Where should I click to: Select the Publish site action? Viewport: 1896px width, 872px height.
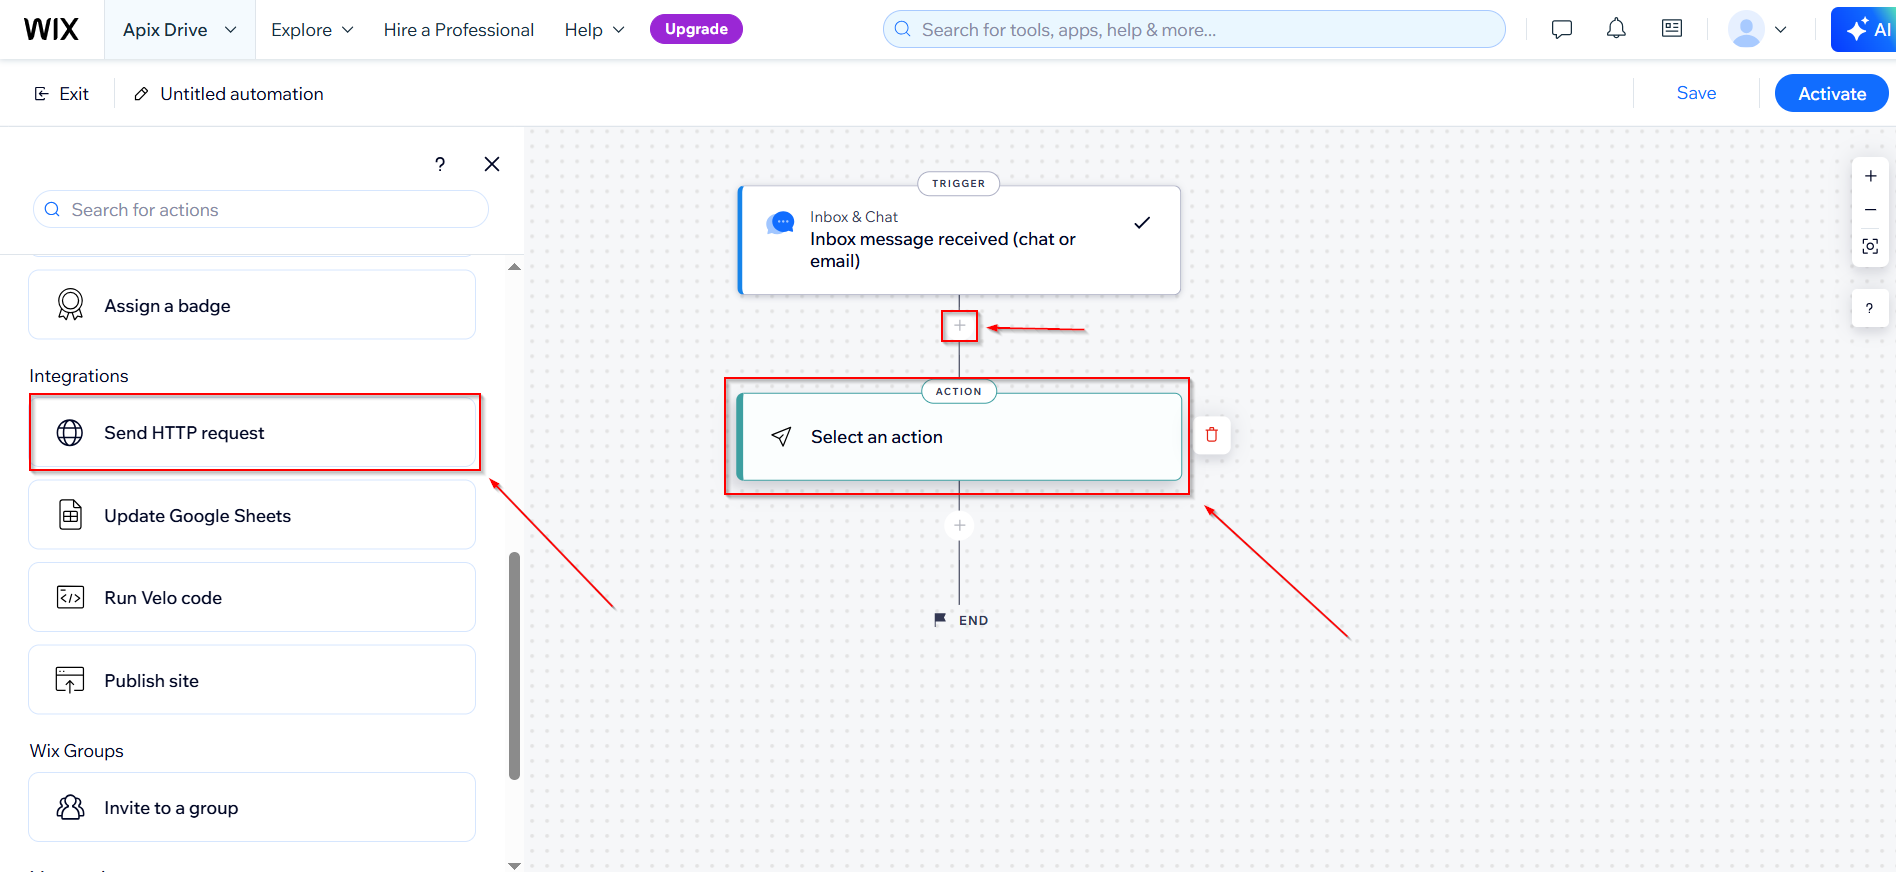tap(252, 680)
